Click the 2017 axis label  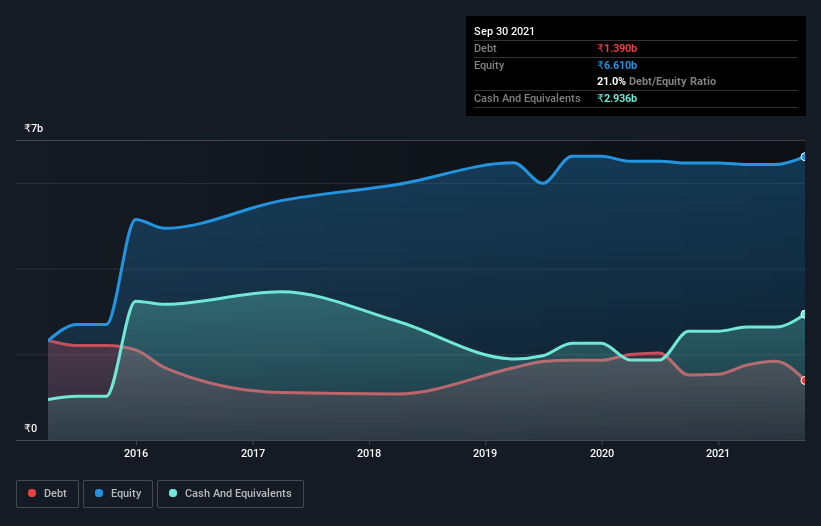[253, 453]
